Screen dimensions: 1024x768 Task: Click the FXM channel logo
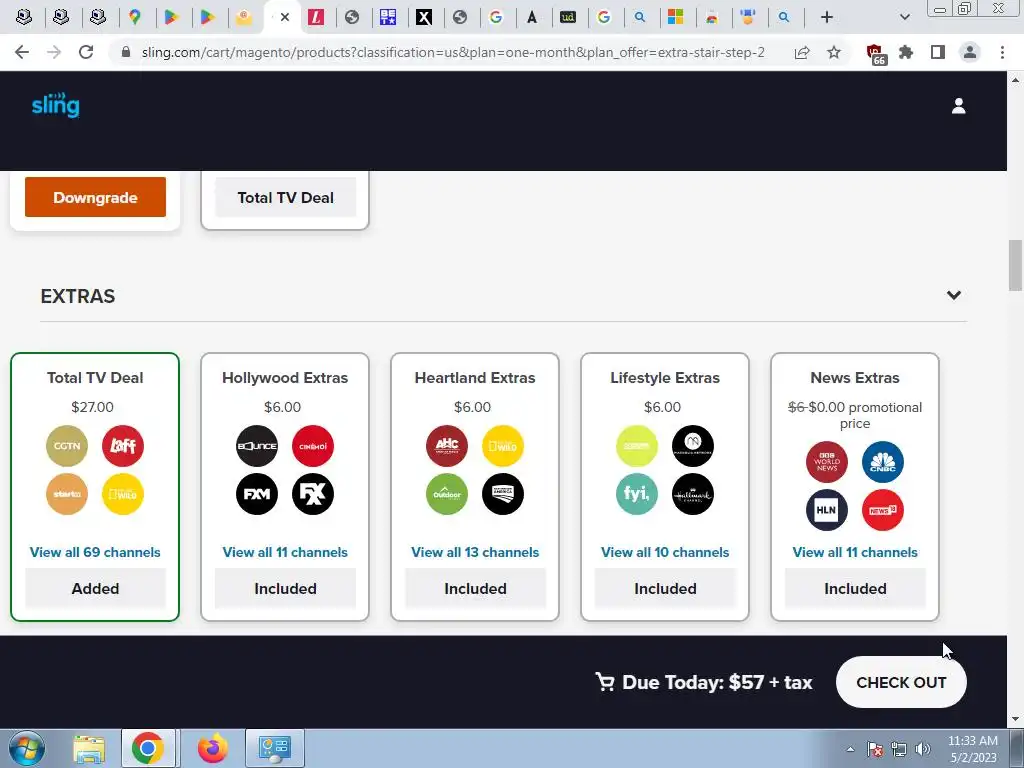coord(257,494)
